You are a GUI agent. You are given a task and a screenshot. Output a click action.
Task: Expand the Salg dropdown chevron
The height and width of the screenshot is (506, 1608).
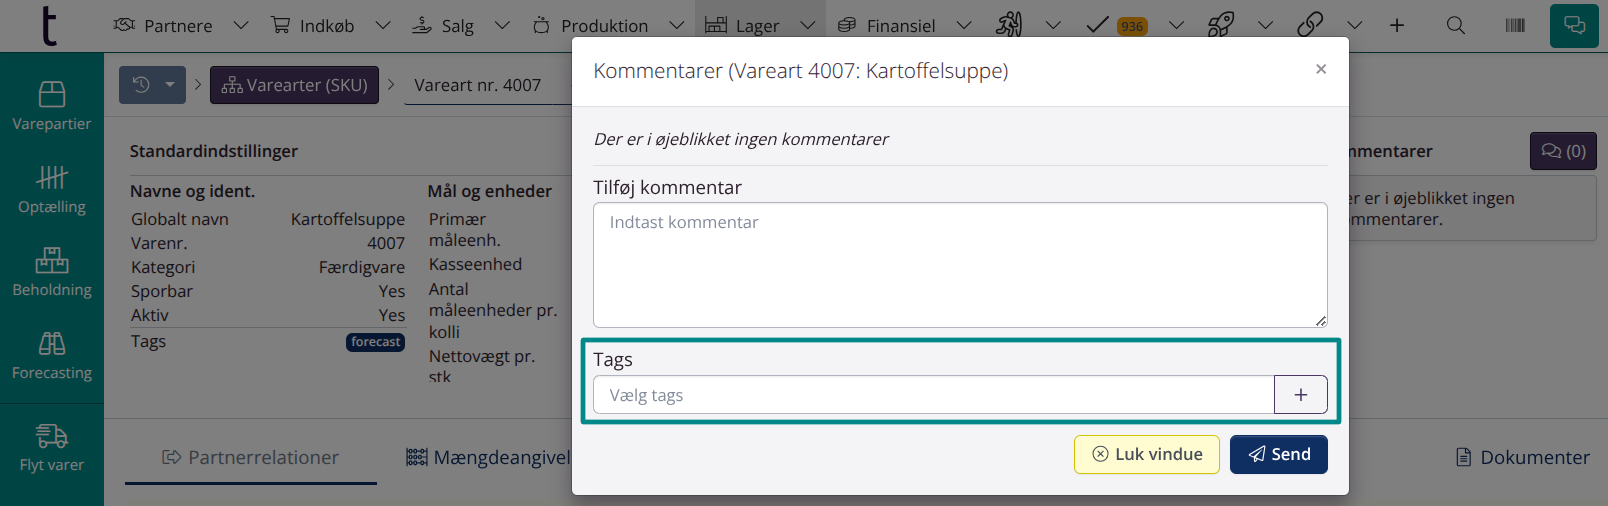tap(503, 26)
